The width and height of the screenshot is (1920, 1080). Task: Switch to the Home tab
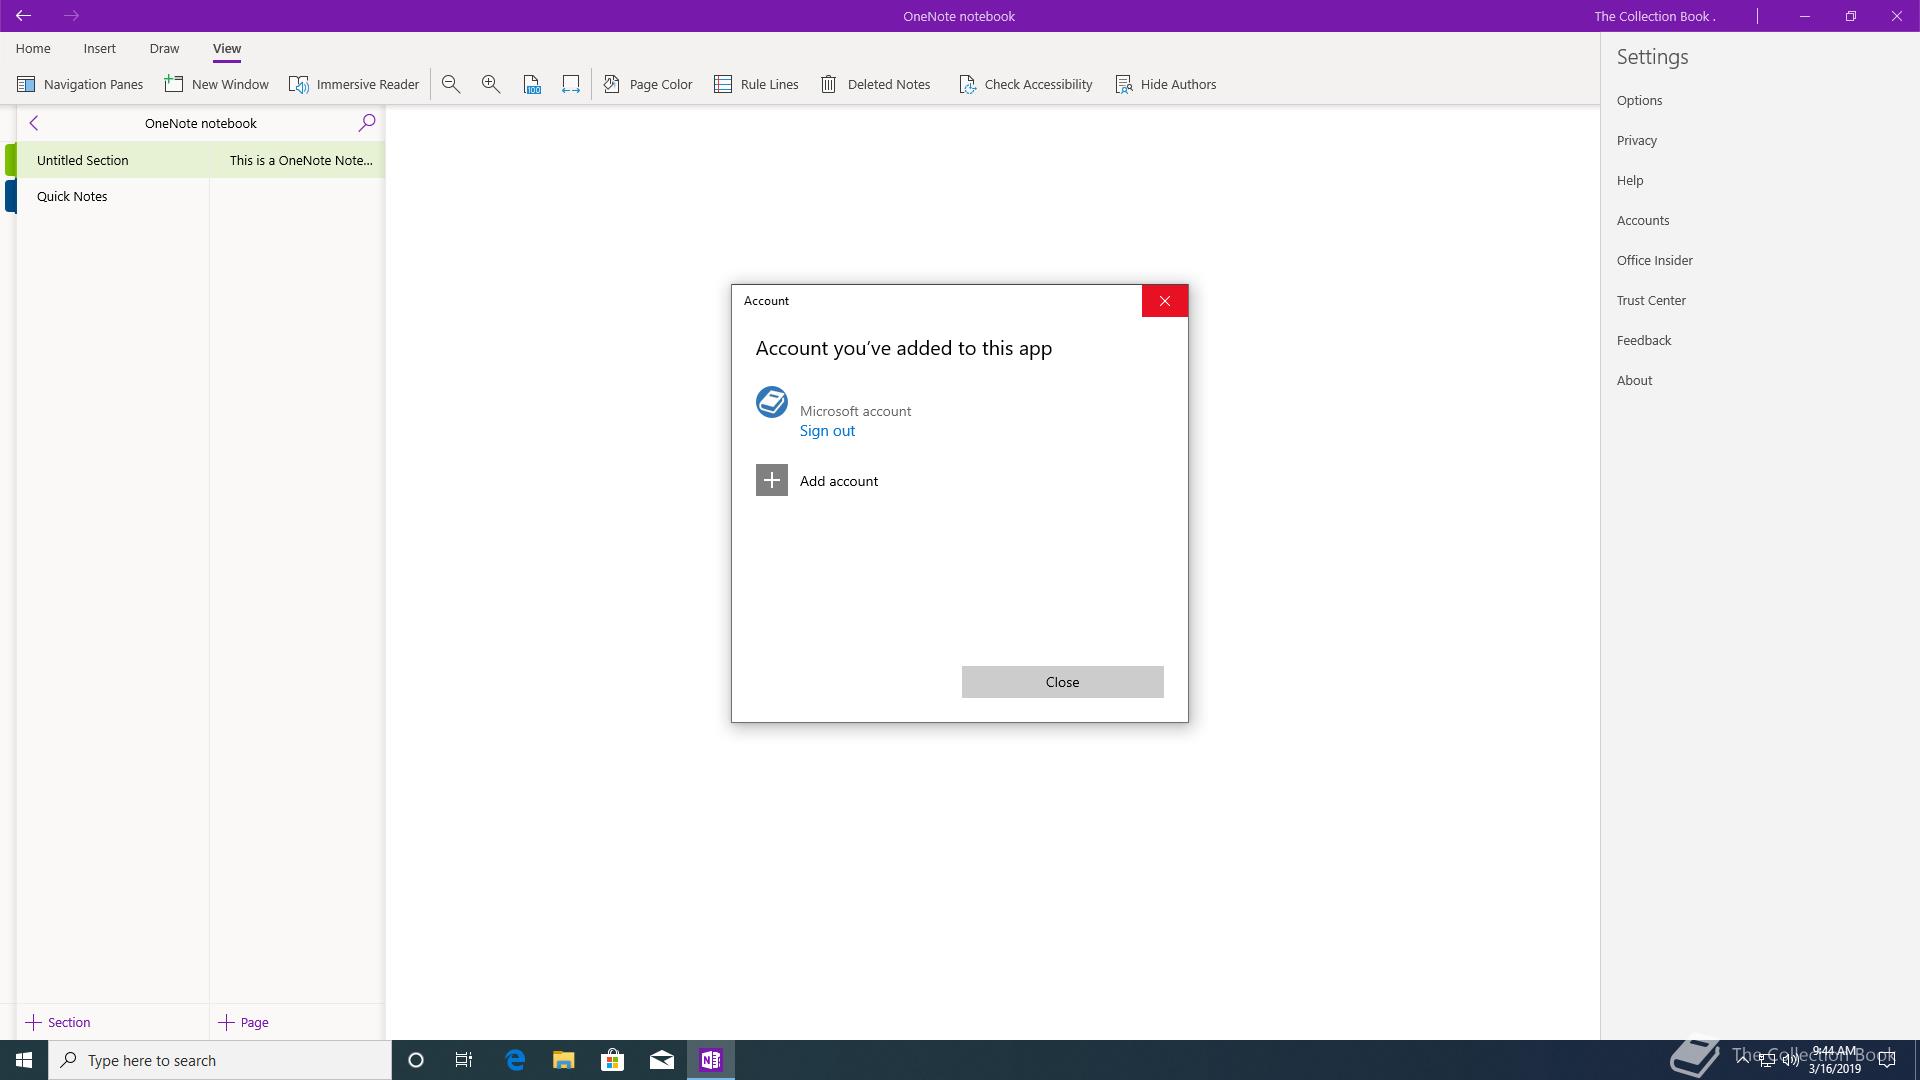pos(33,48)
